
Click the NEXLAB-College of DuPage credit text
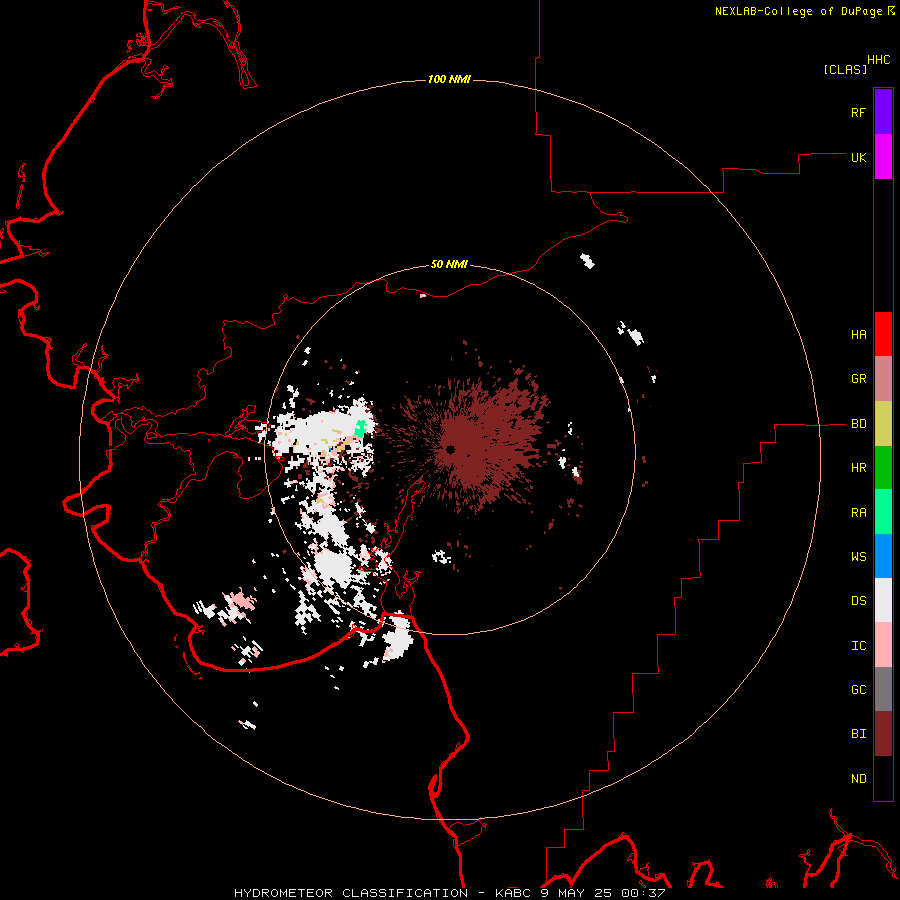click(x=798, y=11)
